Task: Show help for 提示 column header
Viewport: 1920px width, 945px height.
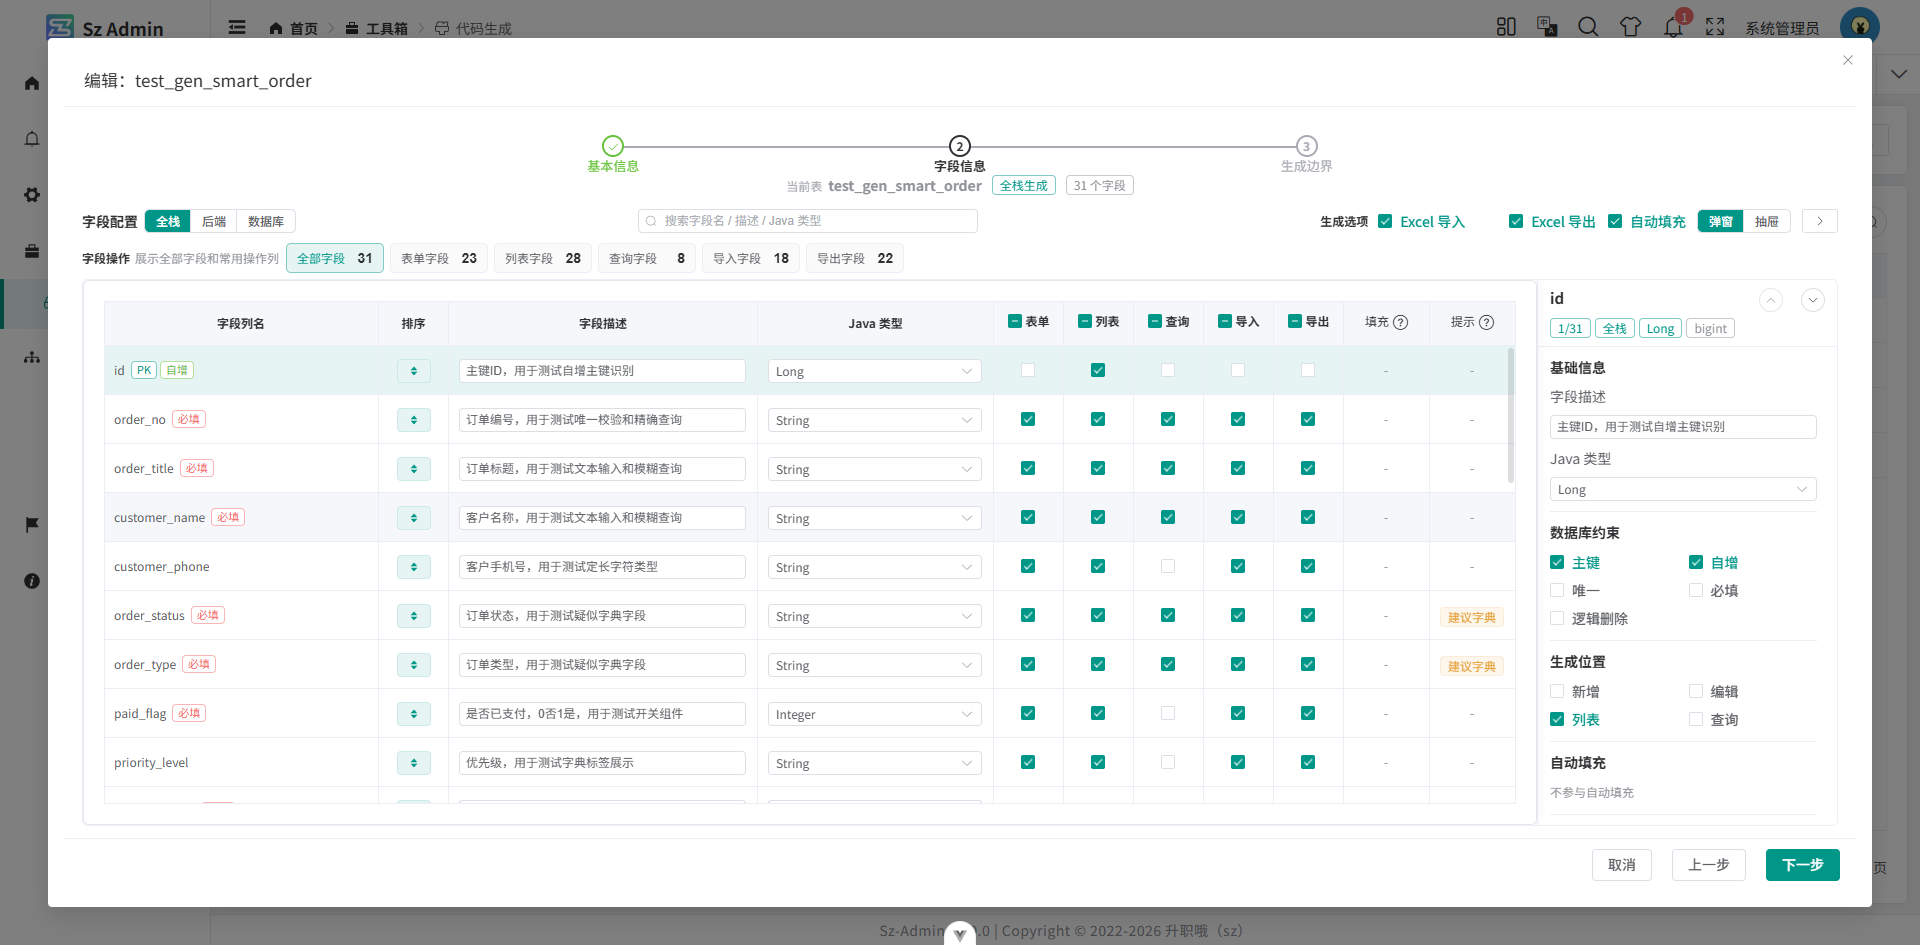Action: click(x=1487, y=322)
